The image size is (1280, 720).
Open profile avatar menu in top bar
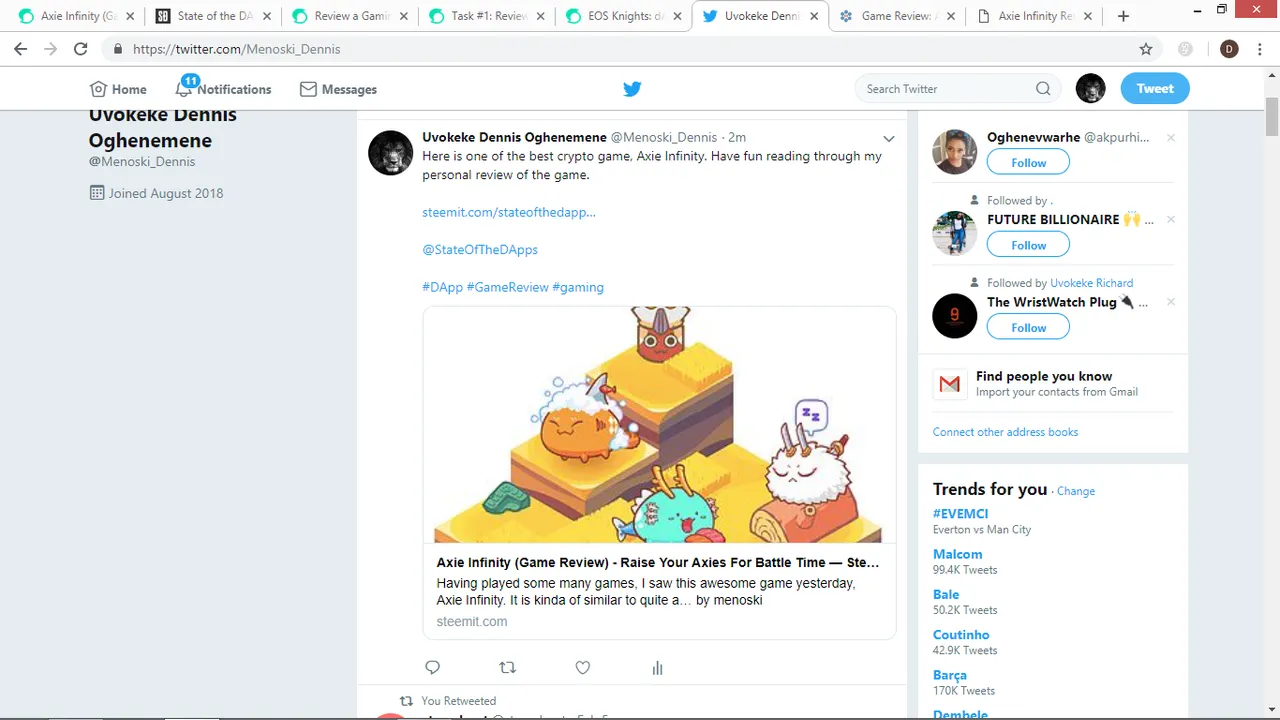[1091, 89]
